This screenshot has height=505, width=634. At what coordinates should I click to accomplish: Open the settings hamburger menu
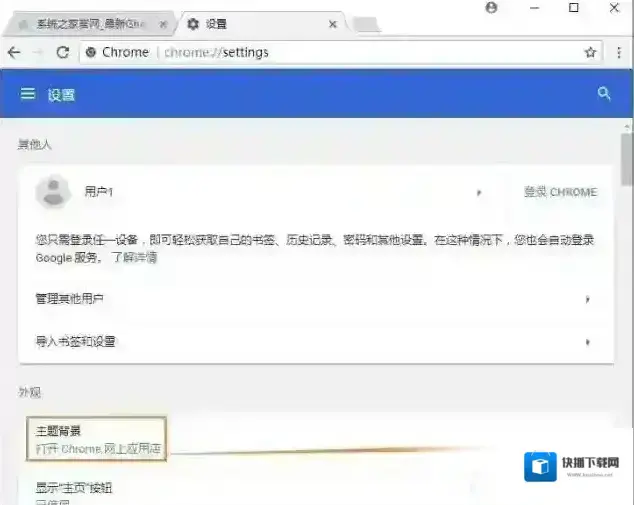28,94
